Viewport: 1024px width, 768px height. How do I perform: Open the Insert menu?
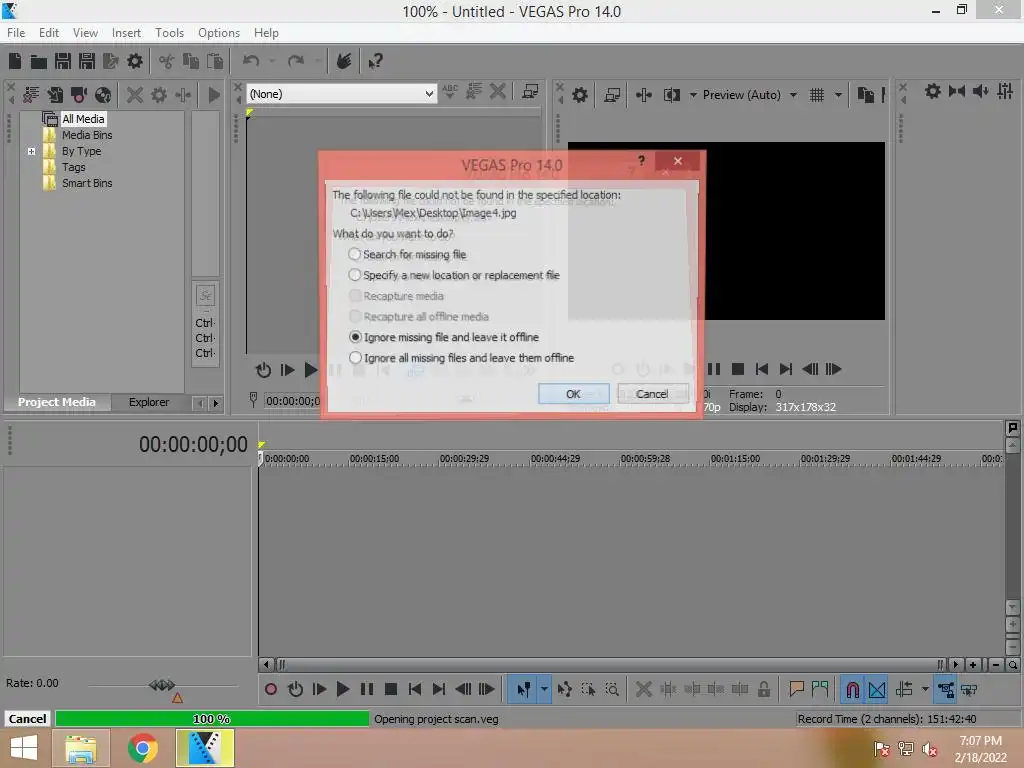click(126, 33)
